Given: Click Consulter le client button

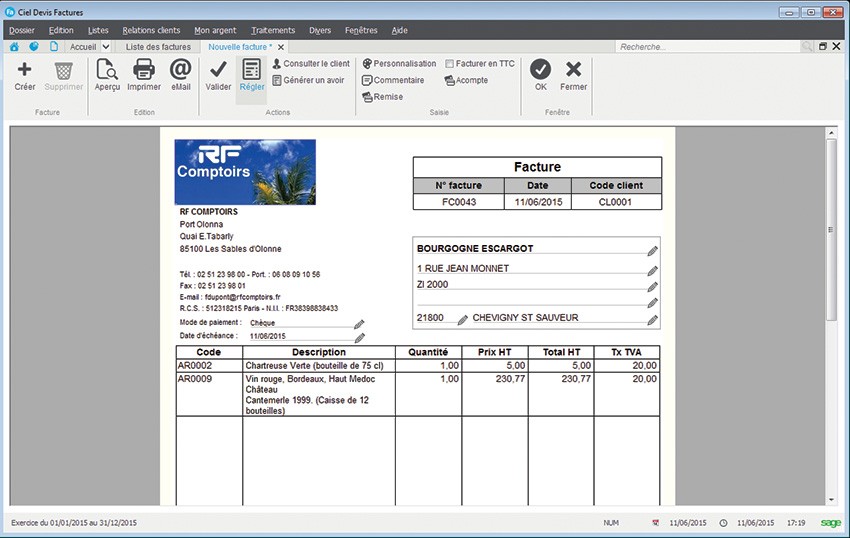Looking at the screenshot, I should tap(311, 63).
